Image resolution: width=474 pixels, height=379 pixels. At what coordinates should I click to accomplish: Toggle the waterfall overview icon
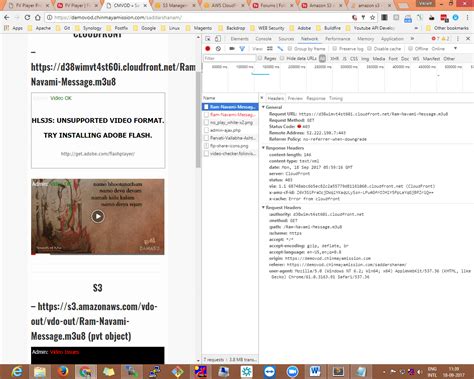[x=280, y=49]
